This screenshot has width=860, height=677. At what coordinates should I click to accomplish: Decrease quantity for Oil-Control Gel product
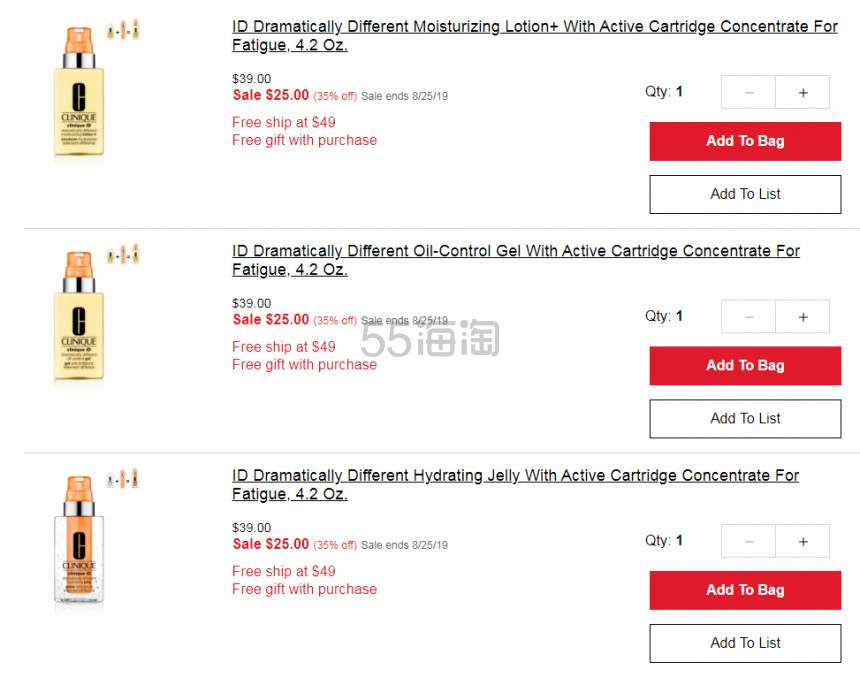(749, 317)
